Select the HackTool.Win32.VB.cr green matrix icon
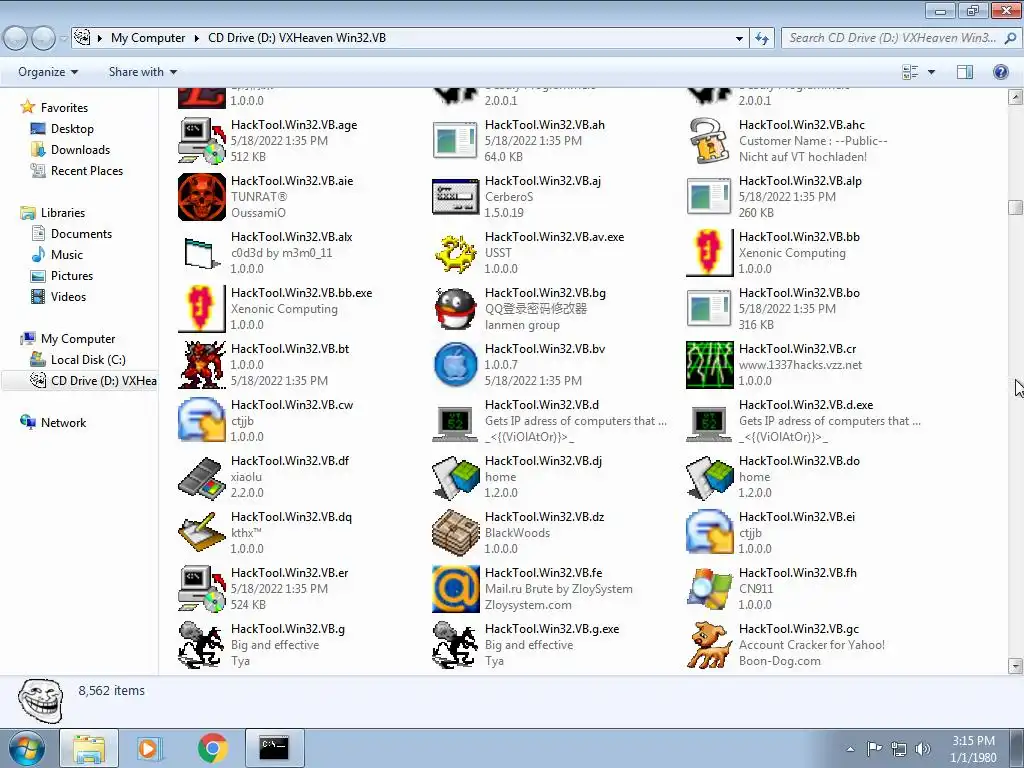This screenshot has width=1024, height=768. pyautogui.click(x=709, y=365)
